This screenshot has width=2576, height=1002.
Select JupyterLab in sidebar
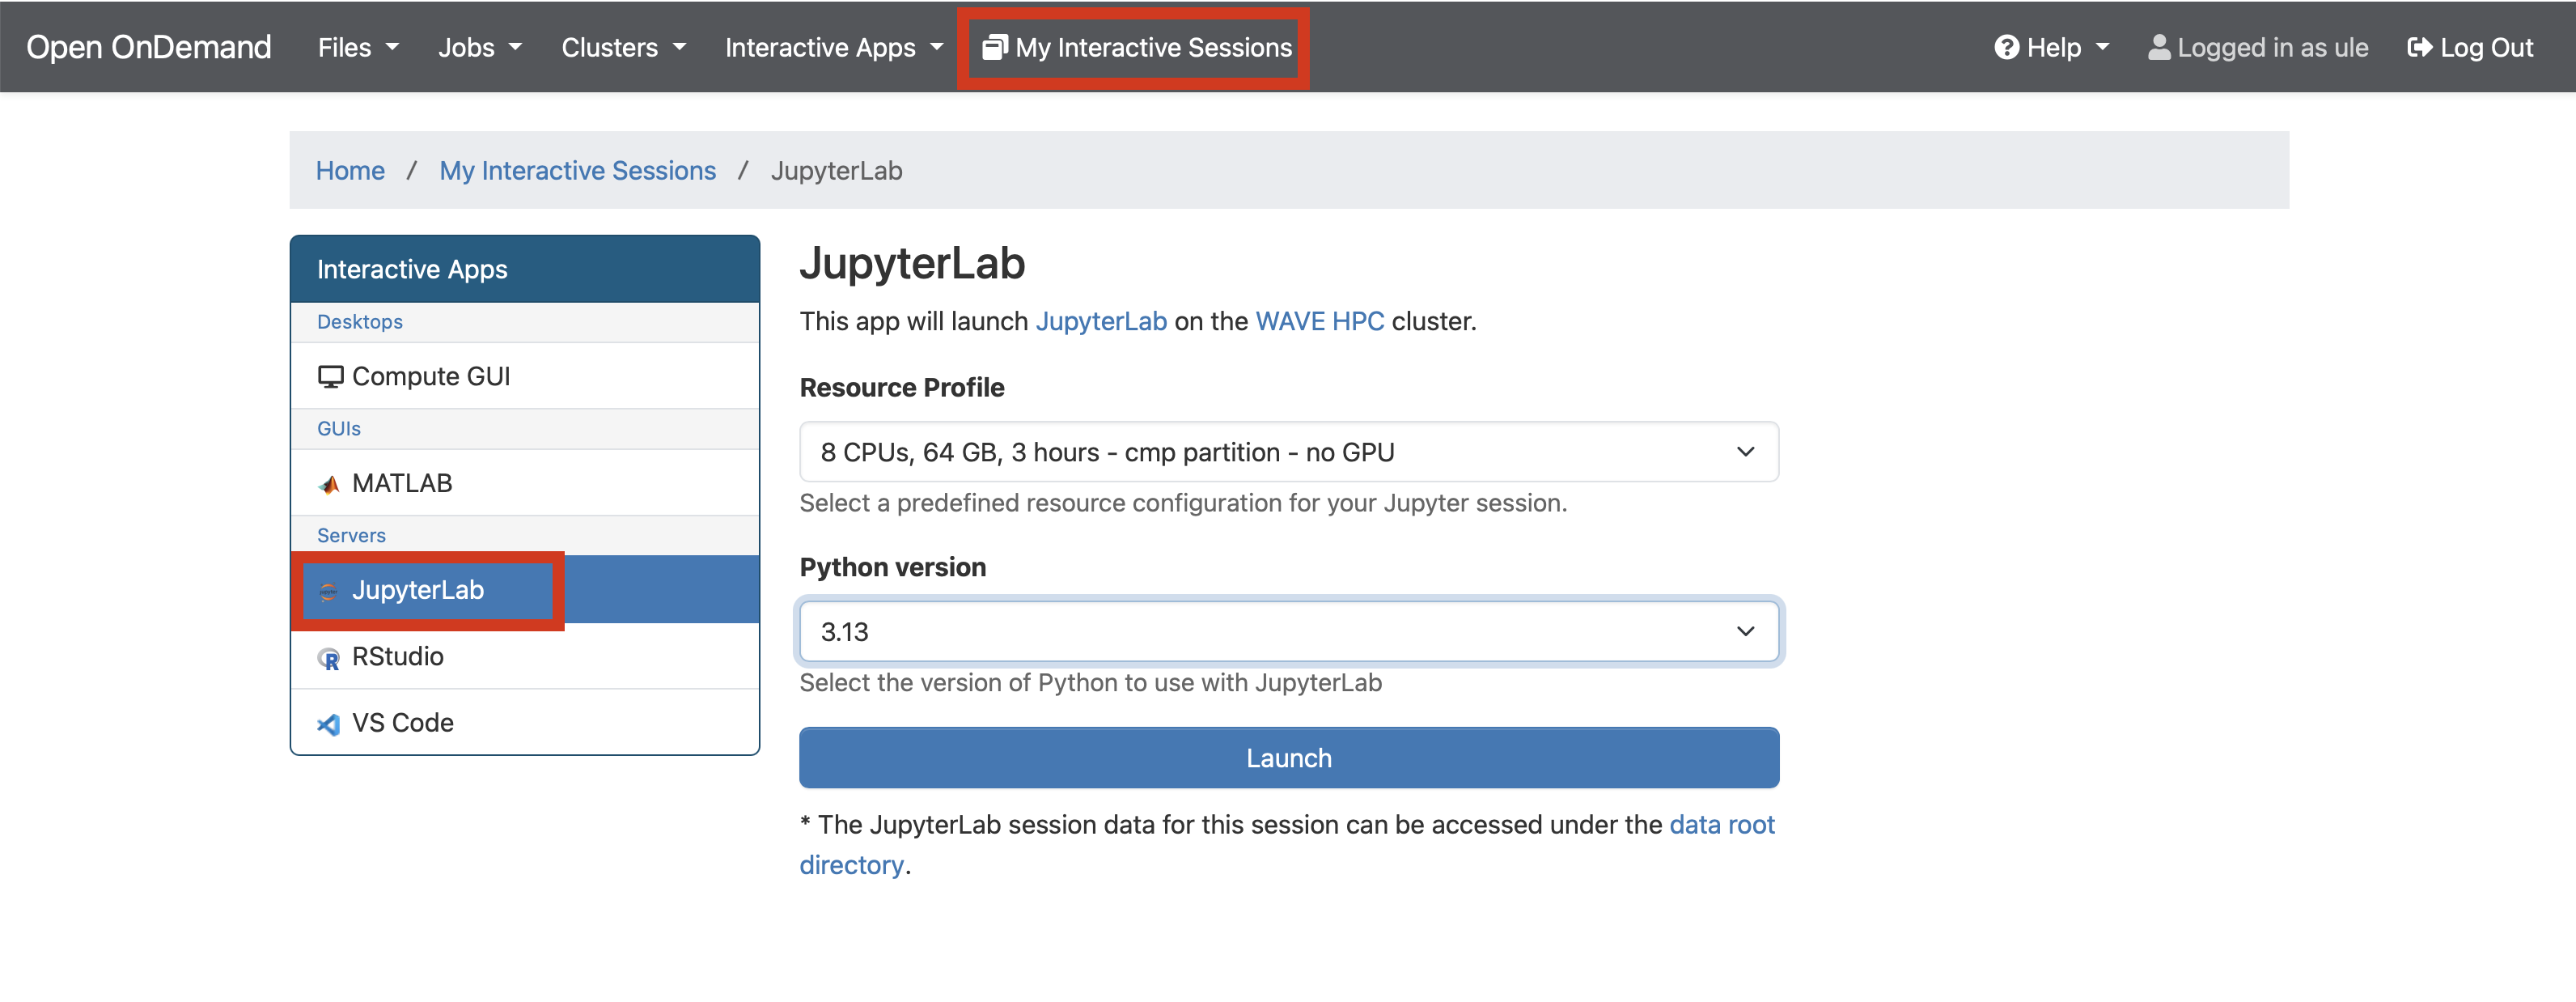coord(524,590)
